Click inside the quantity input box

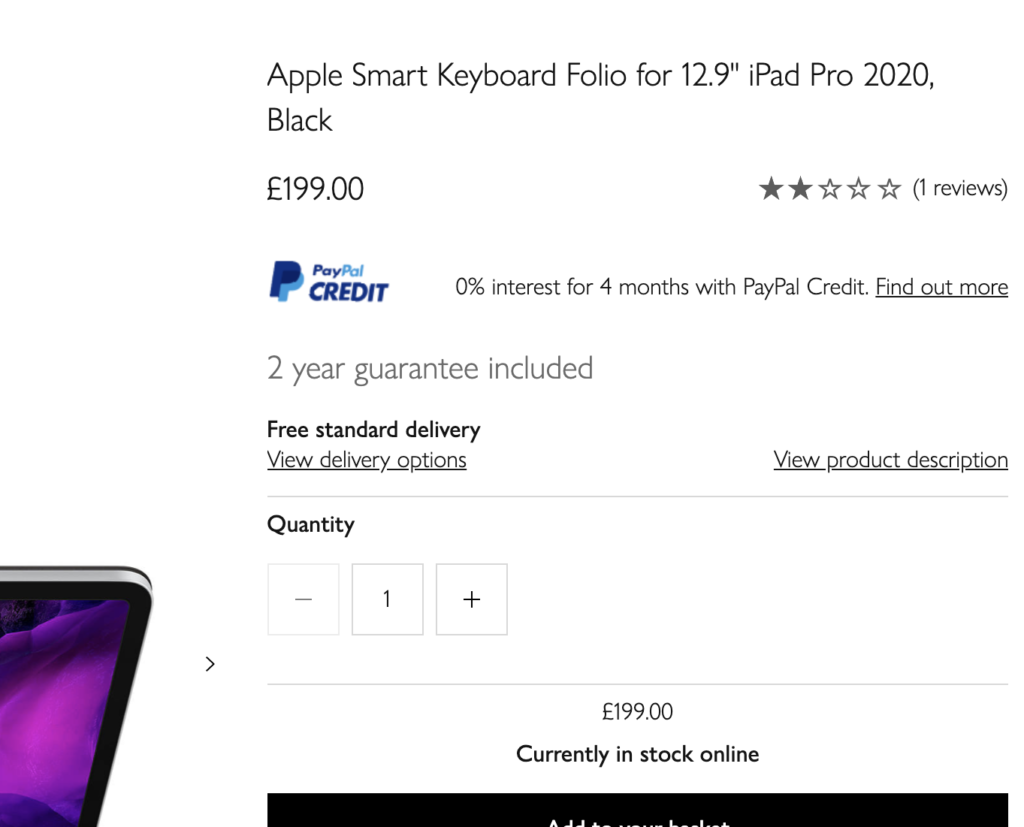(387, 599)
